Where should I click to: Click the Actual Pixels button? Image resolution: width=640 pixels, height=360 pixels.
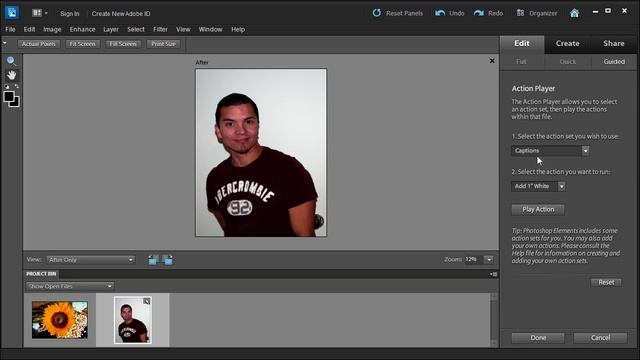pyautogui.click(x=39, y=44)
